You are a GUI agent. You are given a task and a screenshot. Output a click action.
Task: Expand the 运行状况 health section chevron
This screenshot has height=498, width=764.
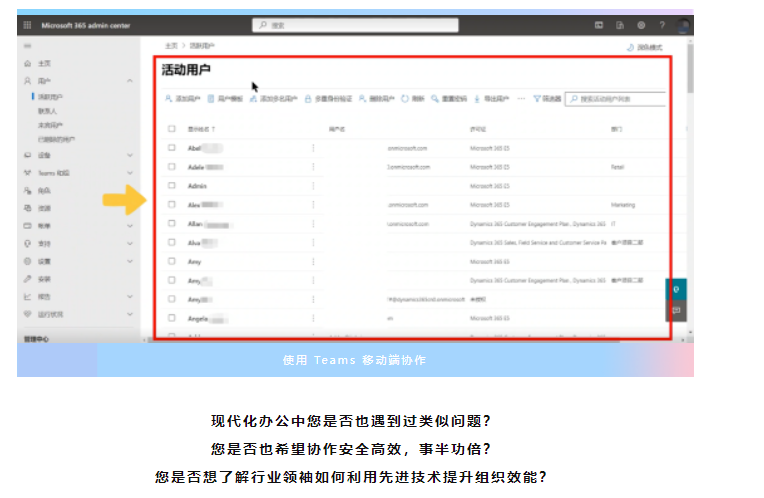pos(130,314)
